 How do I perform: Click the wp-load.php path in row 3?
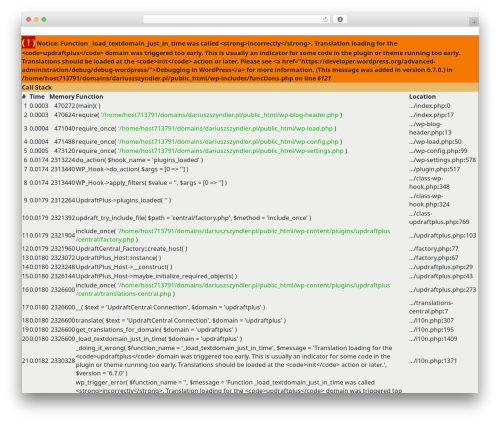pos(225,128)
